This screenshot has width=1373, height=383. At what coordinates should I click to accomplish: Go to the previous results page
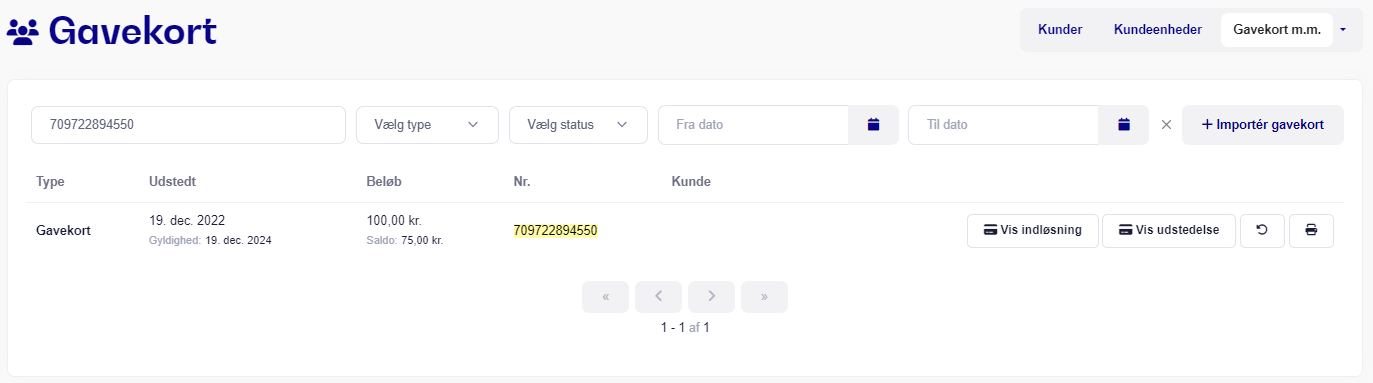[x=658, y=297]
